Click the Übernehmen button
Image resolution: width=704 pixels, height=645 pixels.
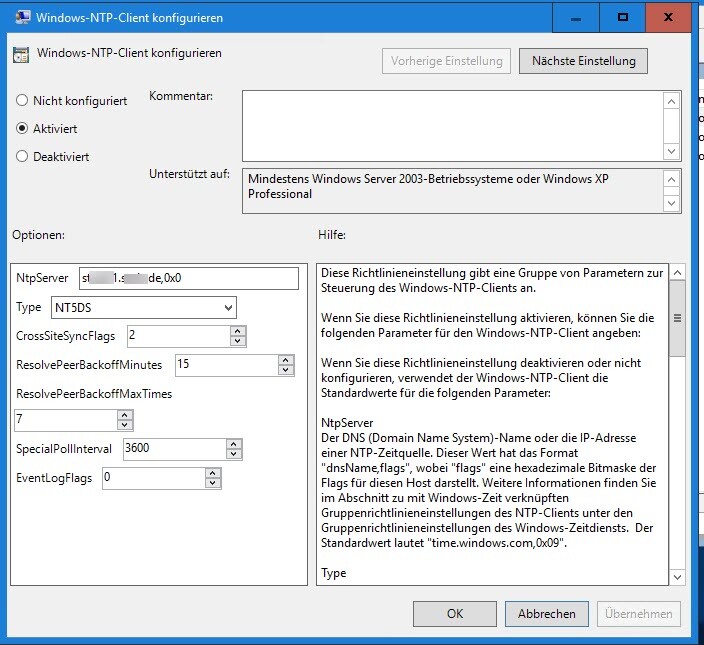pos(638,614)
